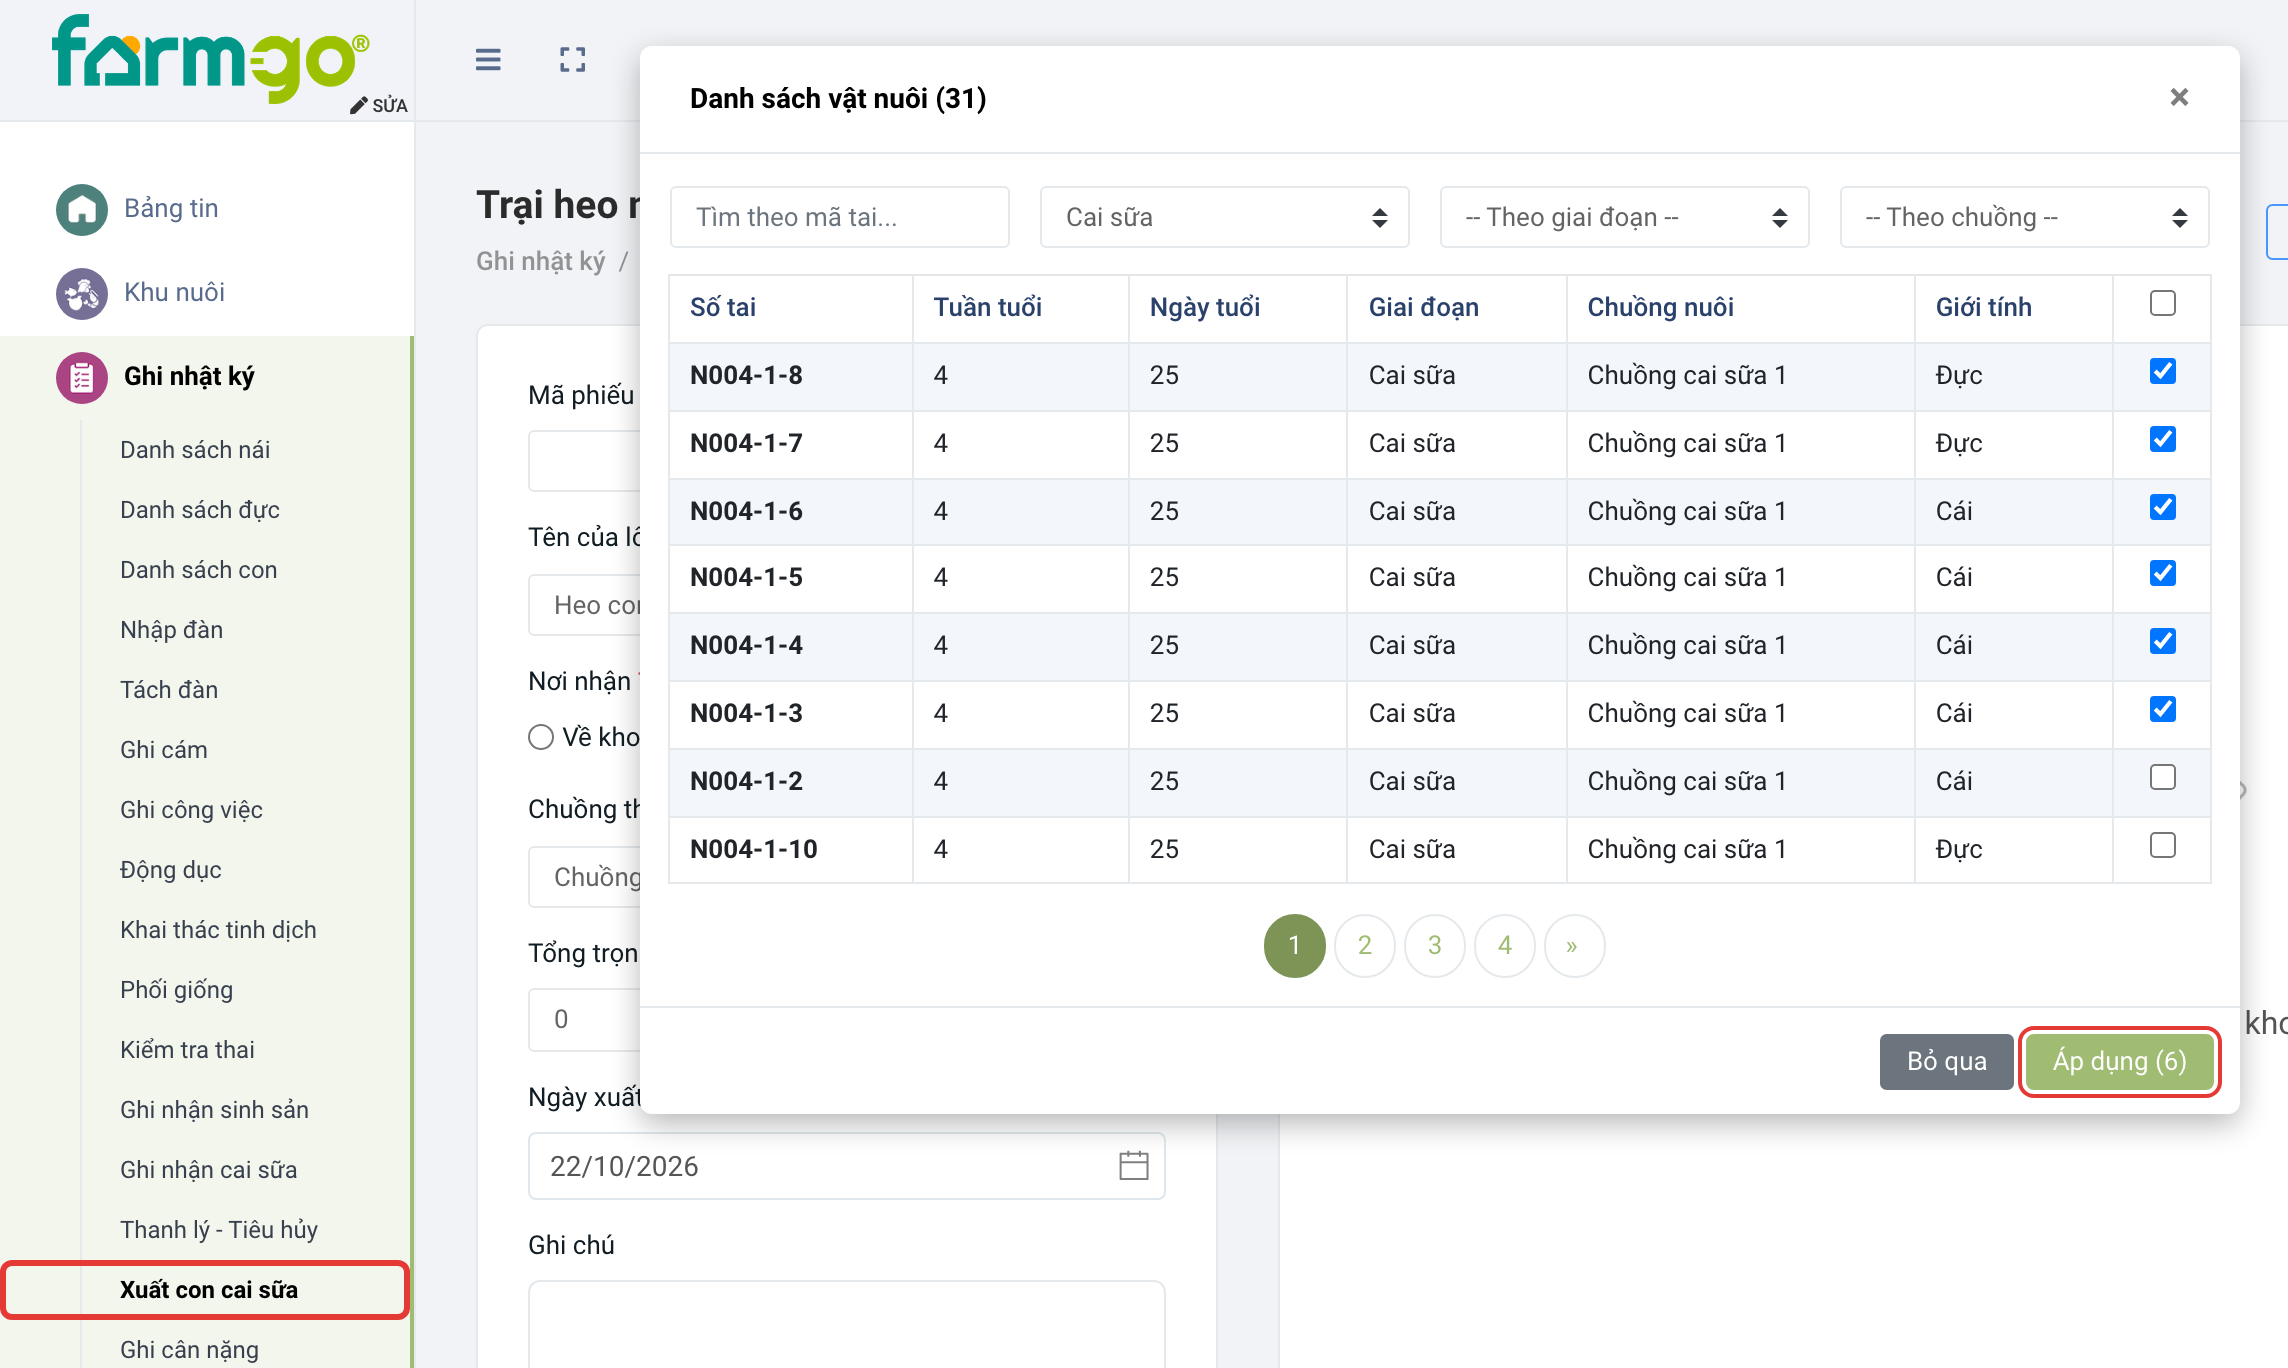This screenshot has width=2288, height=1368.
Task: Open the Theo chuồng dropdown
Action: click(x=2024, y=217)
